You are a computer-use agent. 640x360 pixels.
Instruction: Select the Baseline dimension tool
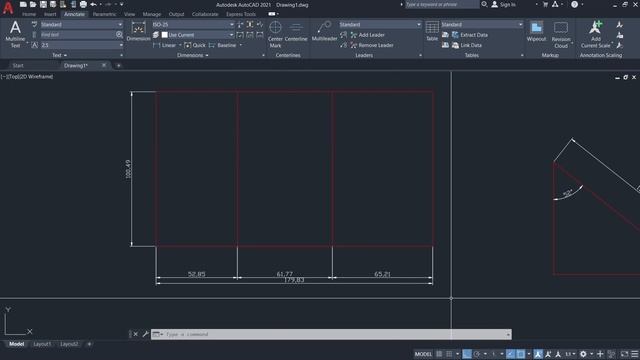pos(223,45)
